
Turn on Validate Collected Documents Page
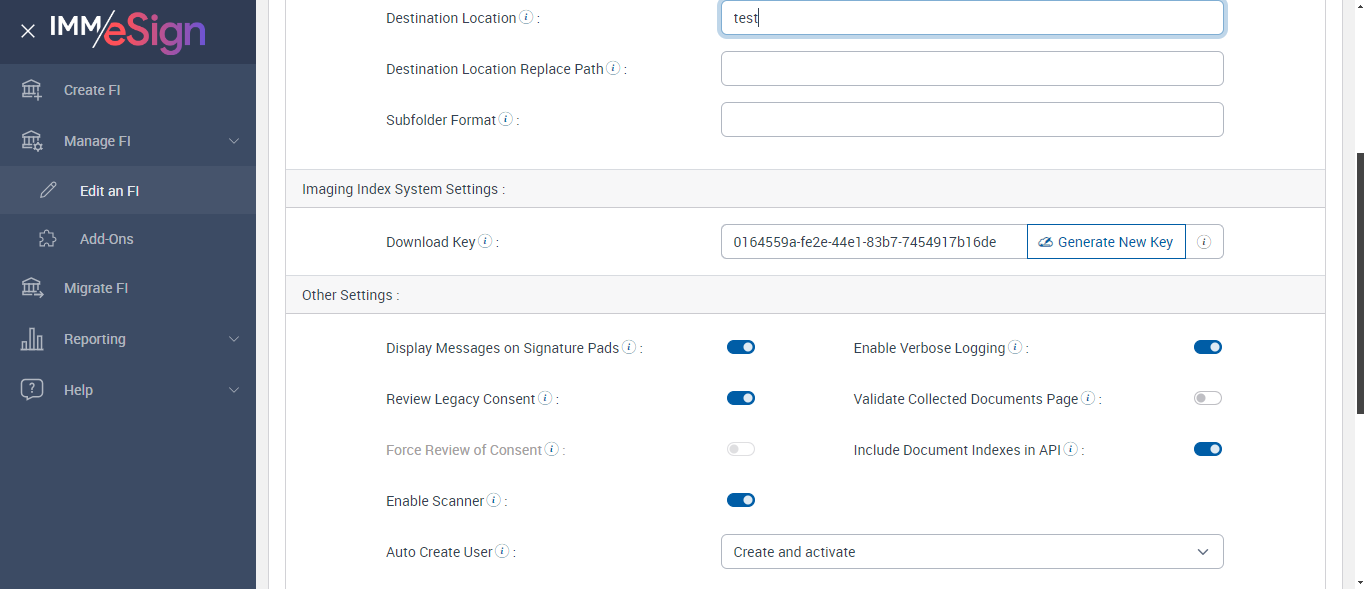pos(1207,398)
